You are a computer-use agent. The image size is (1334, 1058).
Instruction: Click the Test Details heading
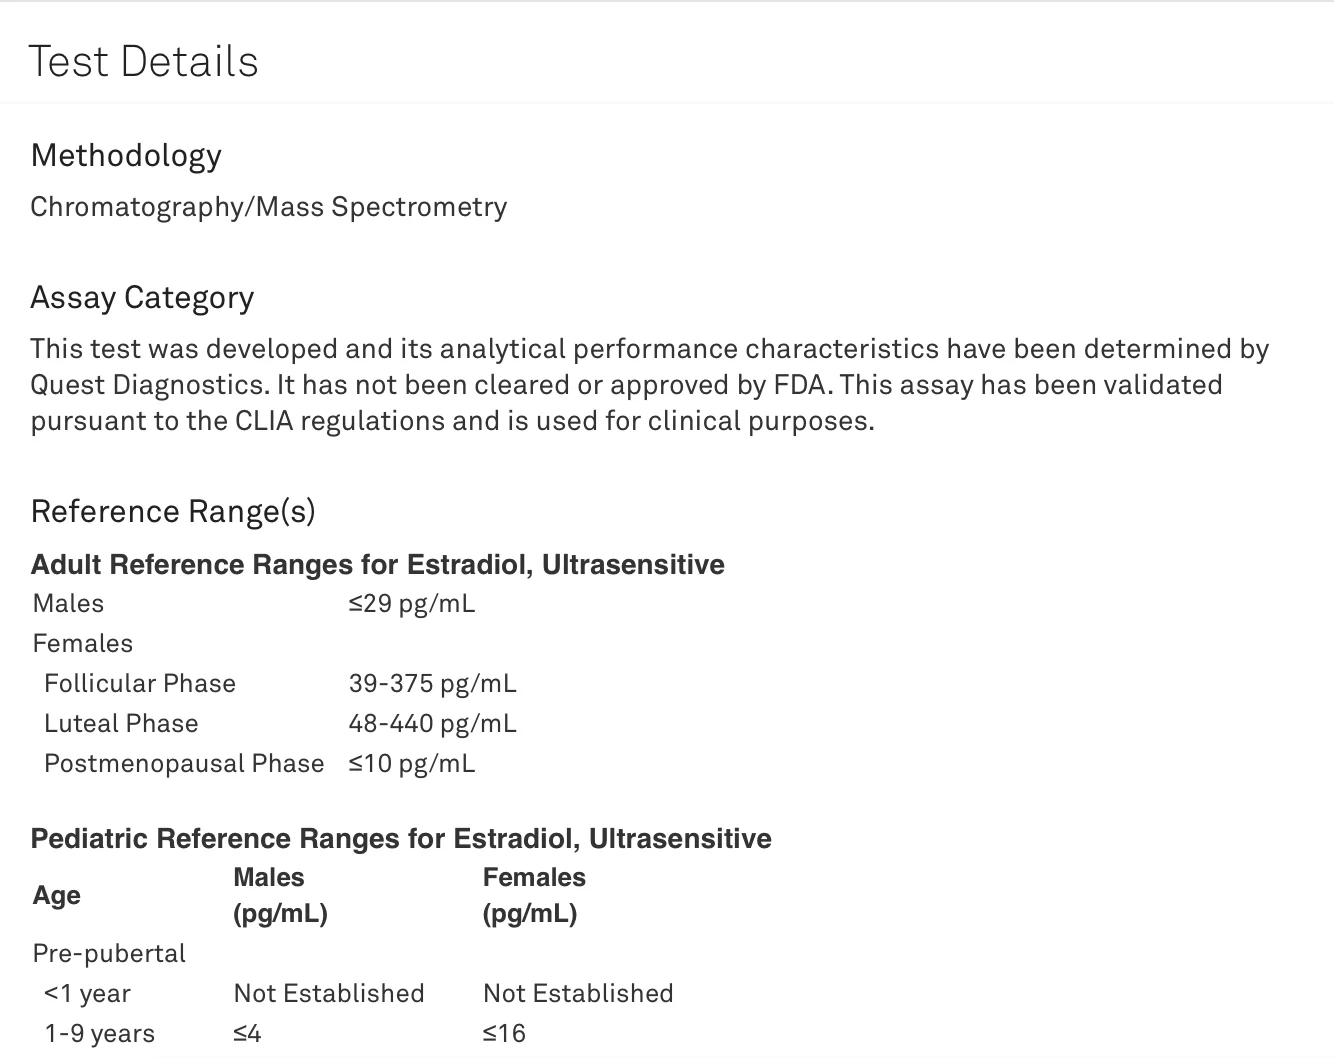[143, 62]
